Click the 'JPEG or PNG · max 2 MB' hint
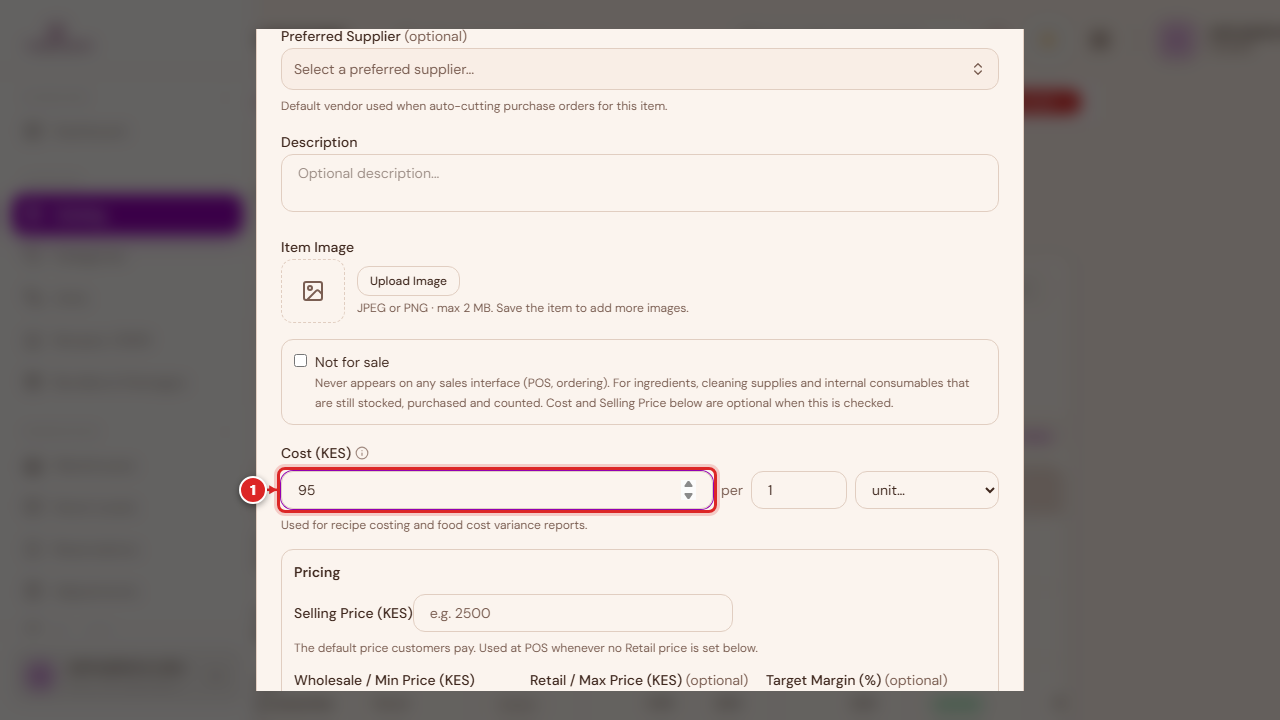 (x=523, y=308)
